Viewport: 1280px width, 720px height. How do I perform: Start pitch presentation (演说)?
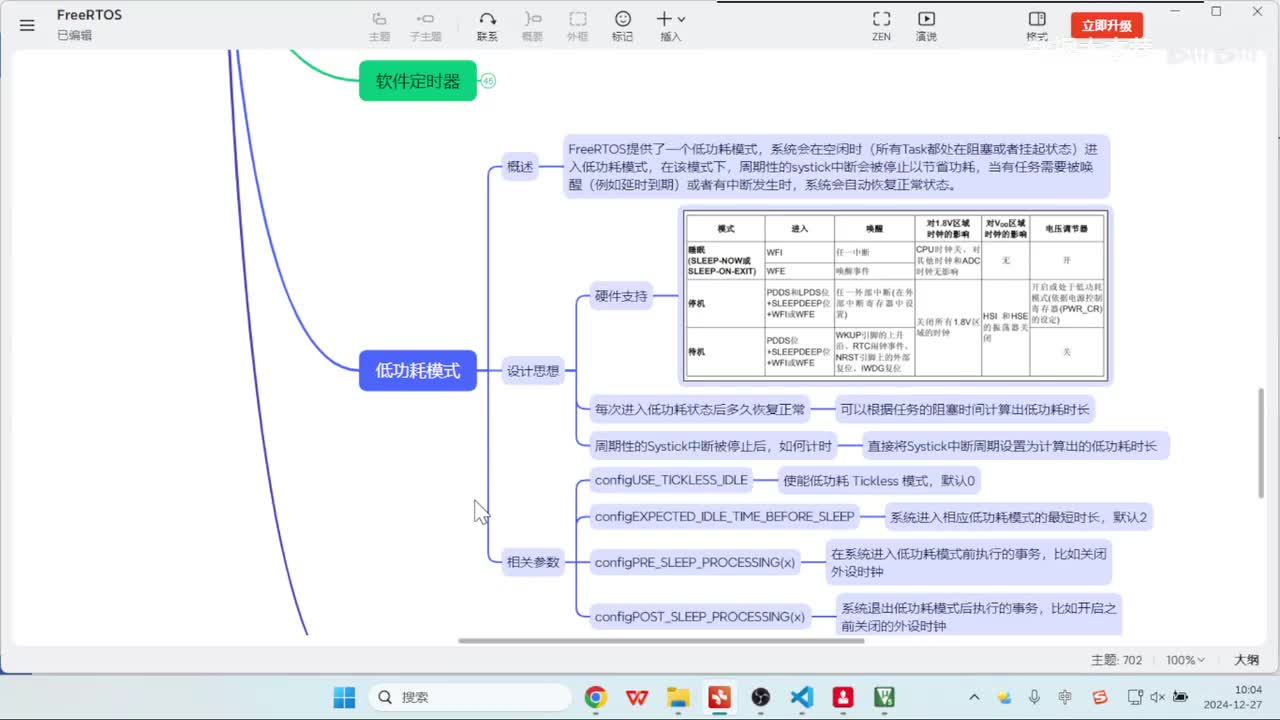click(x=926, y=26)
